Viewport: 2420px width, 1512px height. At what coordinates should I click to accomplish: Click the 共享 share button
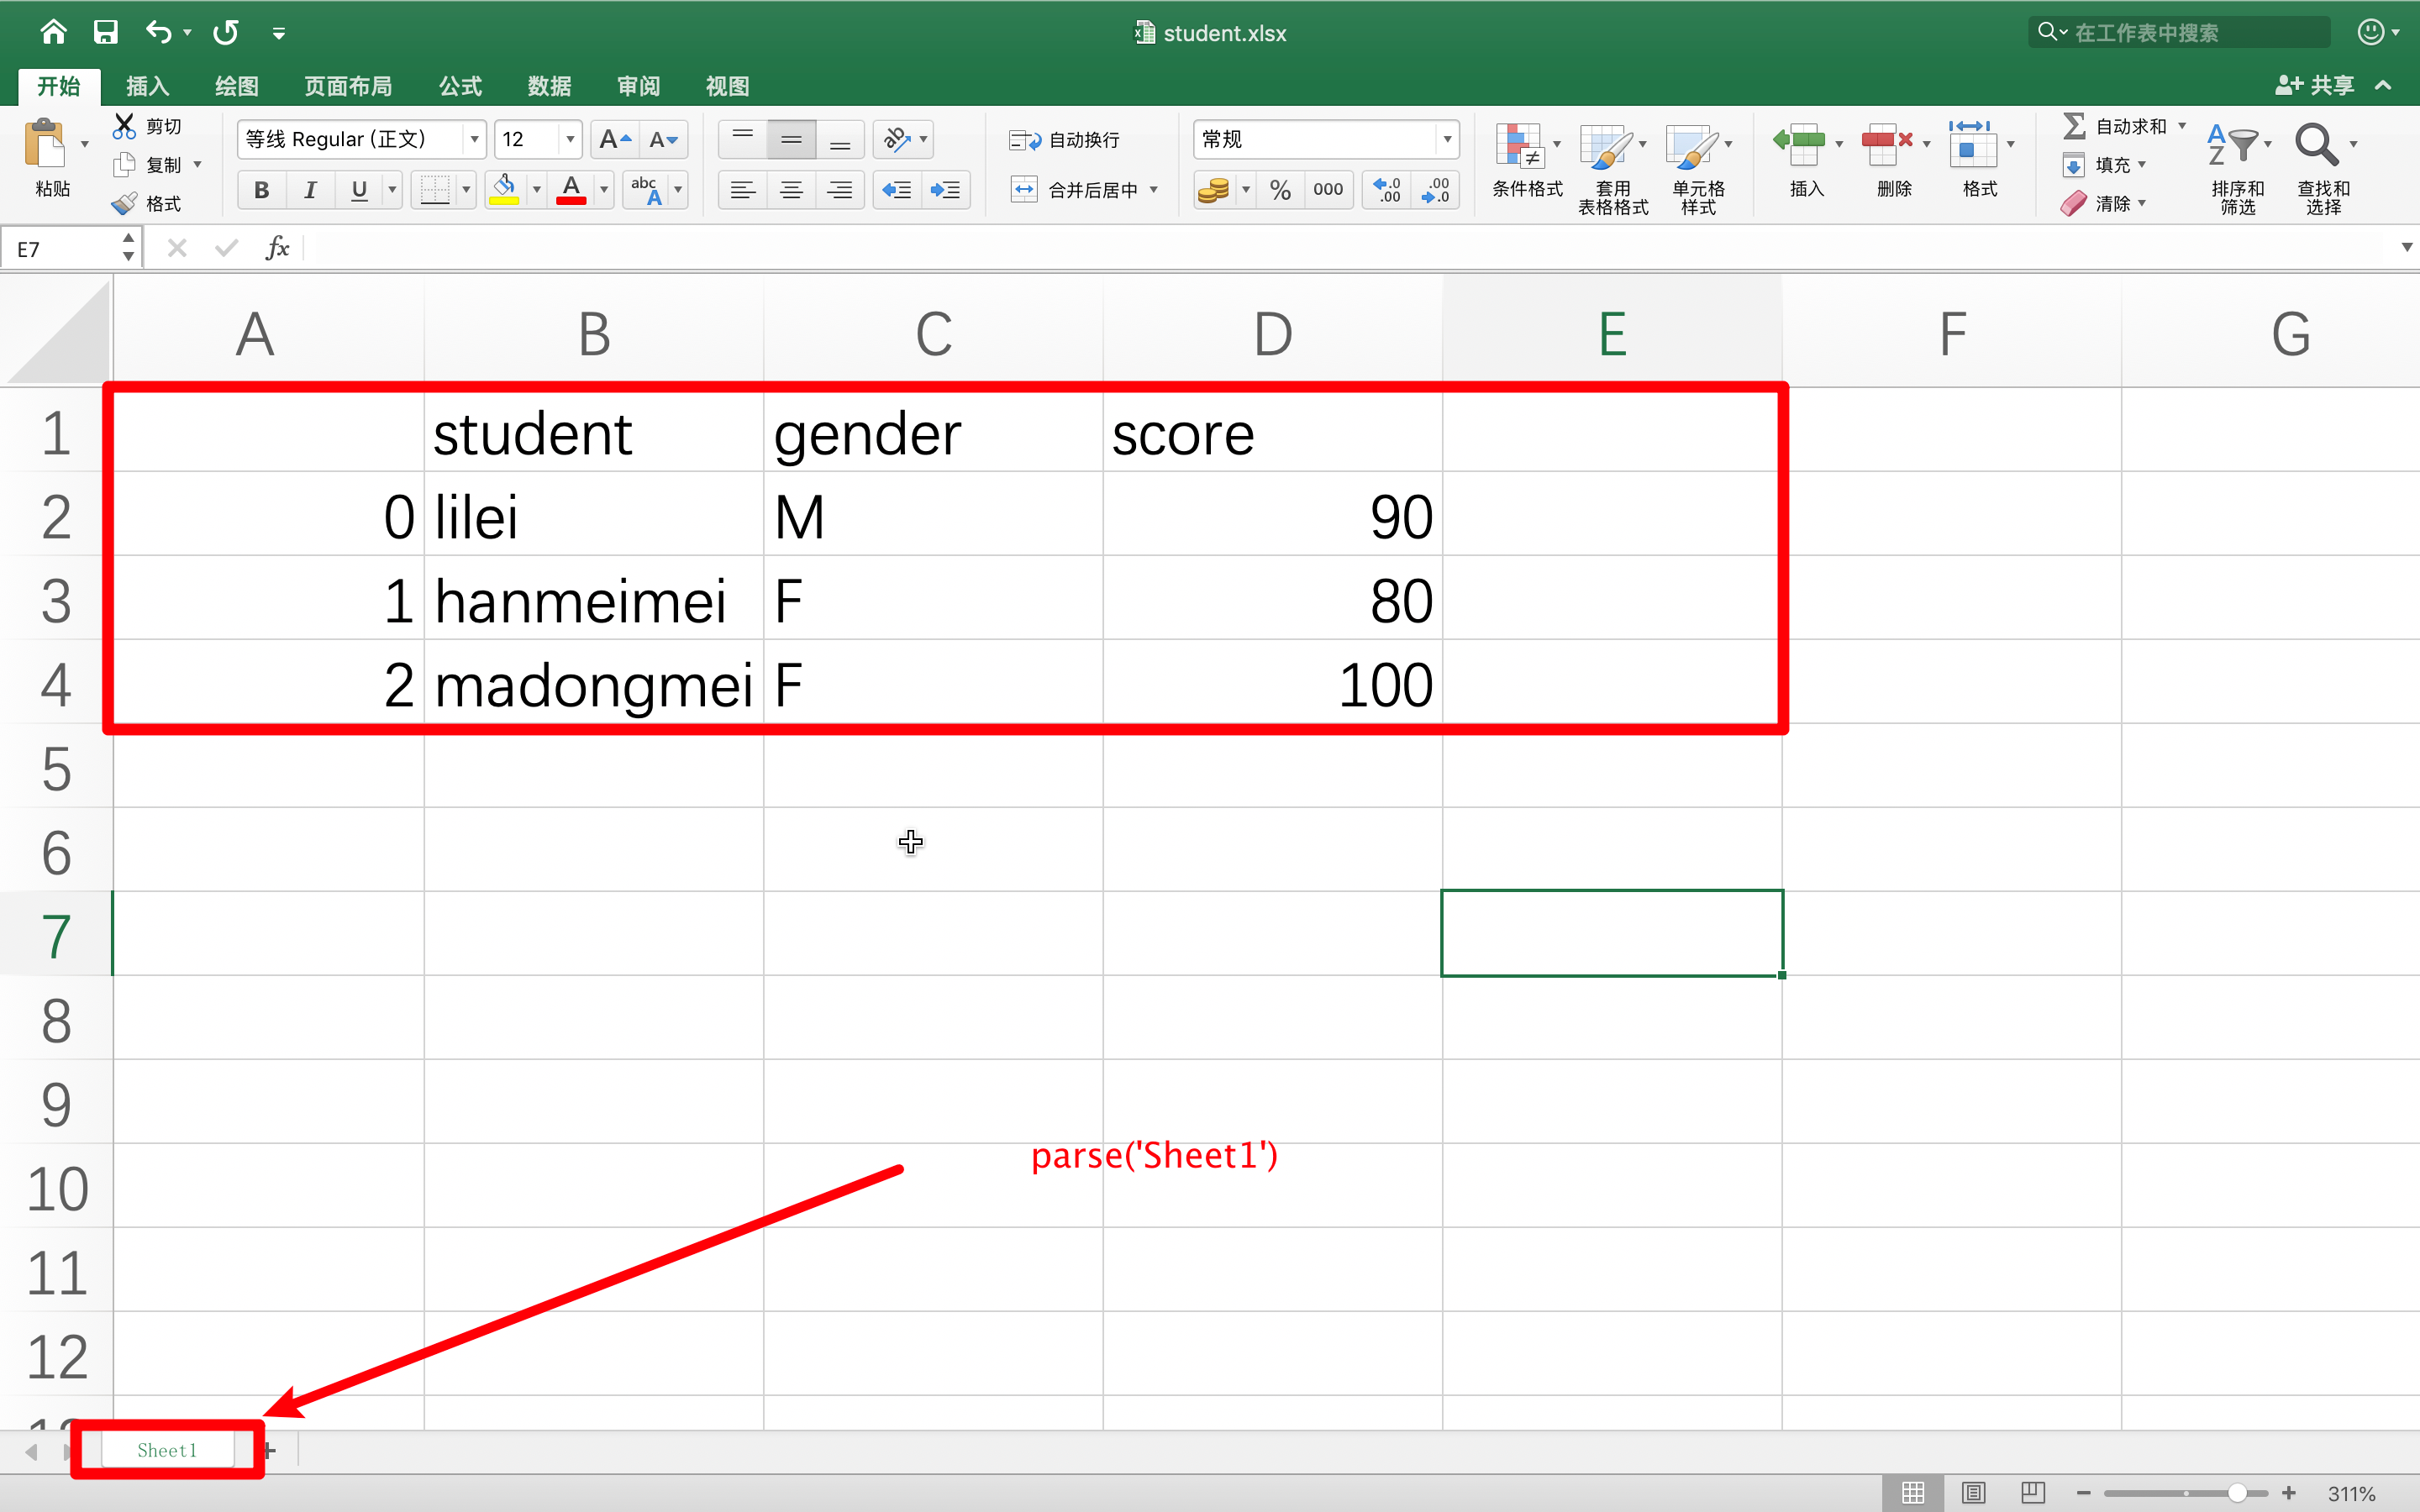pyautogui.click(x=2316, y=86)
